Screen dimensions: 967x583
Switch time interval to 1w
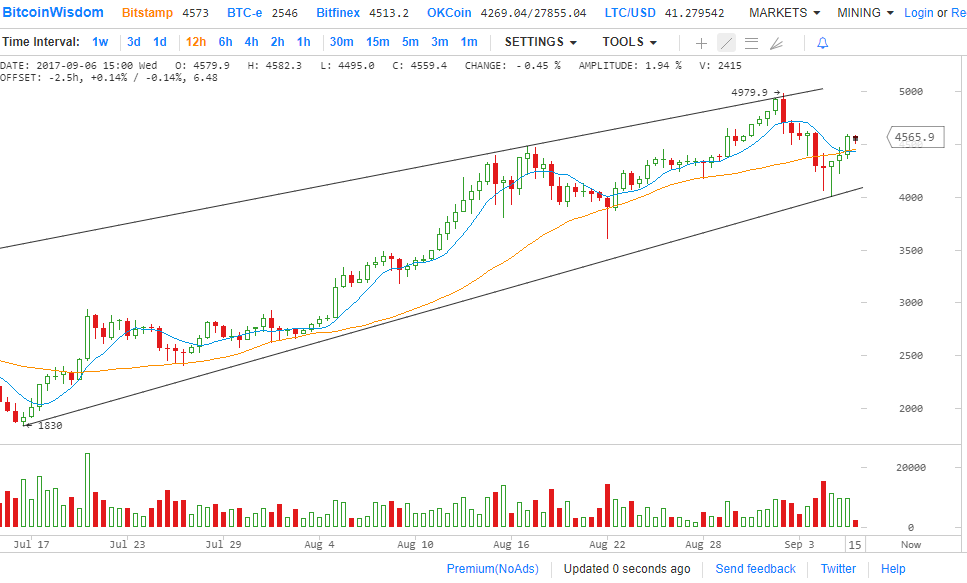(x=100, y=42)
